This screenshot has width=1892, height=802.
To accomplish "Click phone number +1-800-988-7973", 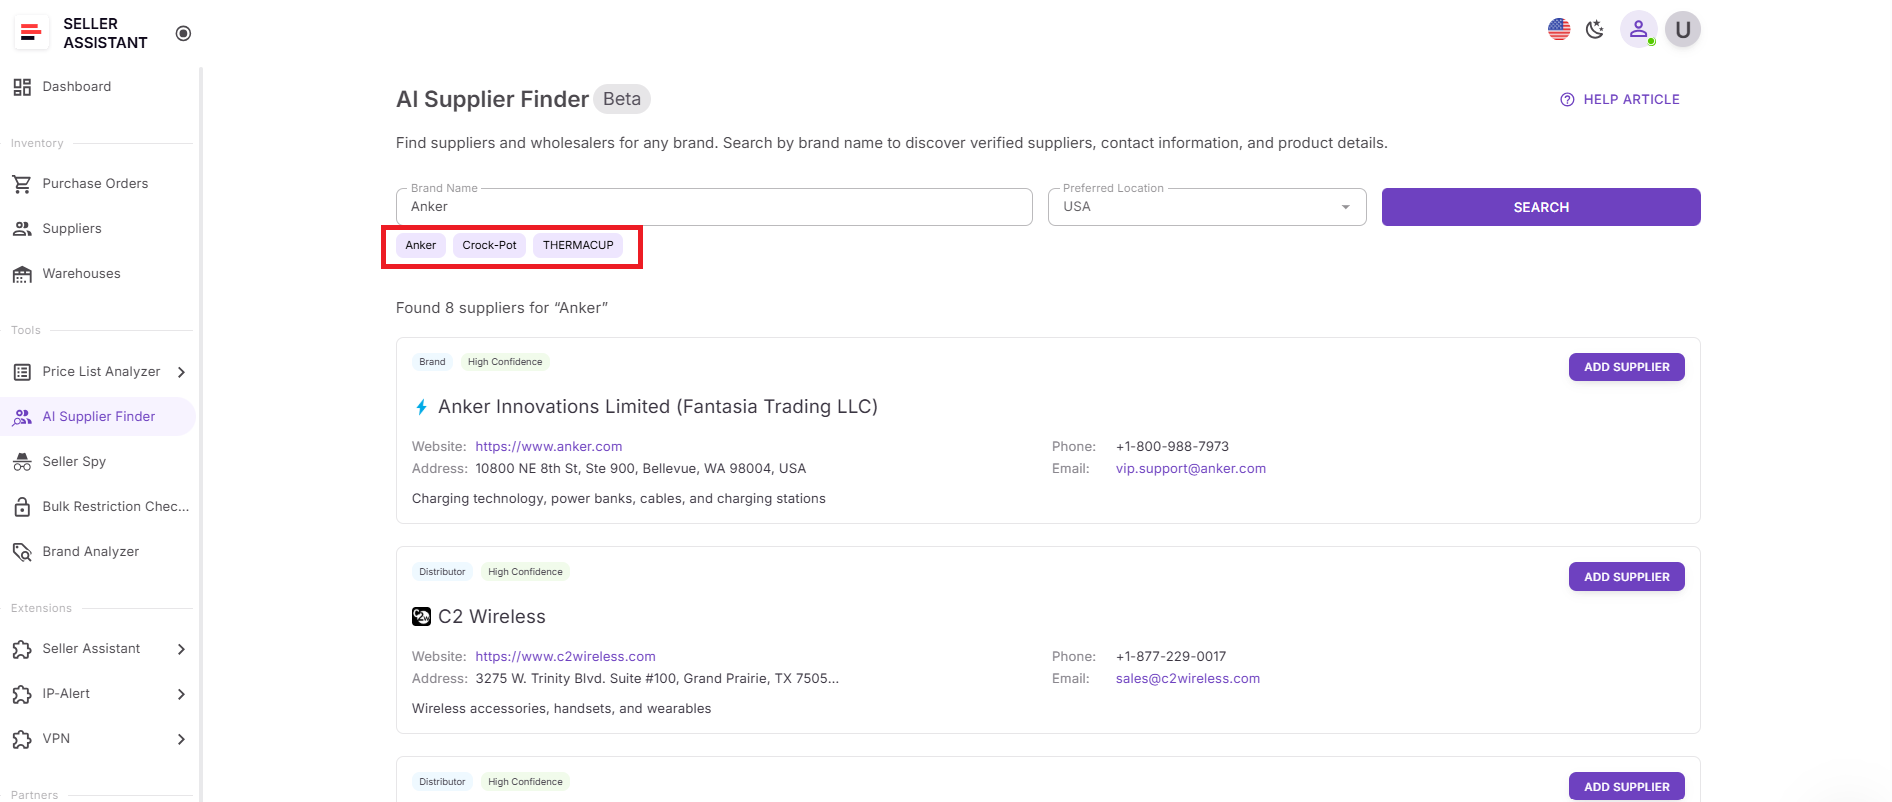I will pyautogui.click(x=1172, y=447).
